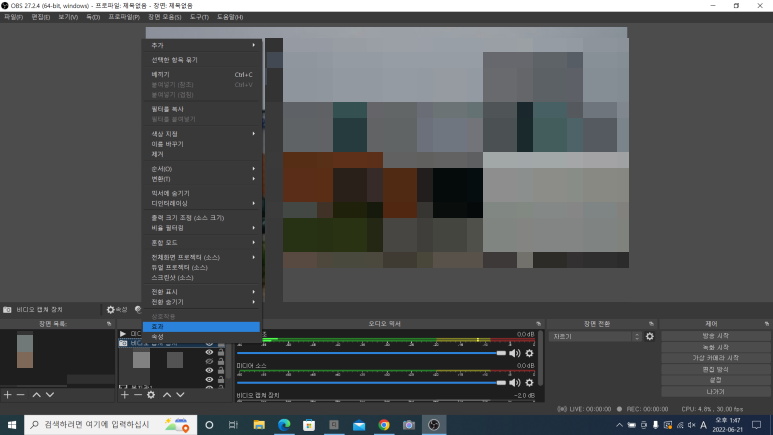Open the gear settings of the 미디어 소스 mixer channel
773x435 pixels.
tap(529, 383)
